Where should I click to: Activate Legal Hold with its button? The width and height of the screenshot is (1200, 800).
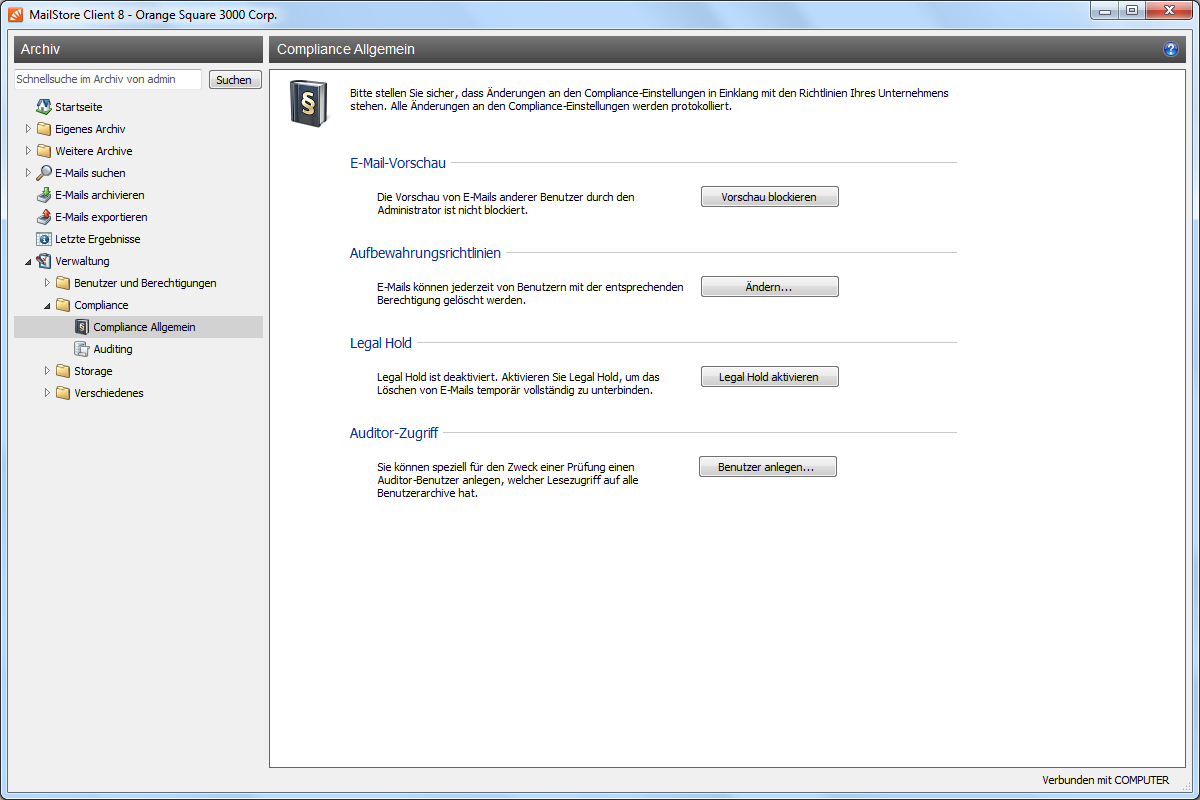769,377
